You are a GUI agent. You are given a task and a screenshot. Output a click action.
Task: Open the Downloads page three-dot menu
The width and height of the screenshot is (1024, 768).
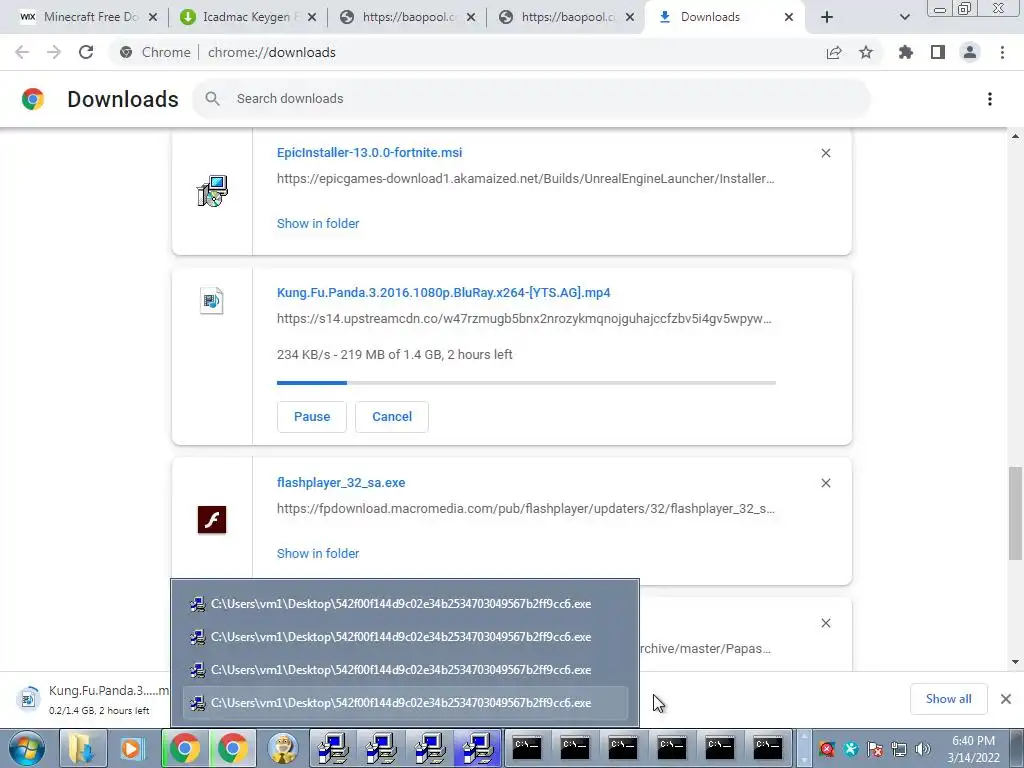[990, 99]
